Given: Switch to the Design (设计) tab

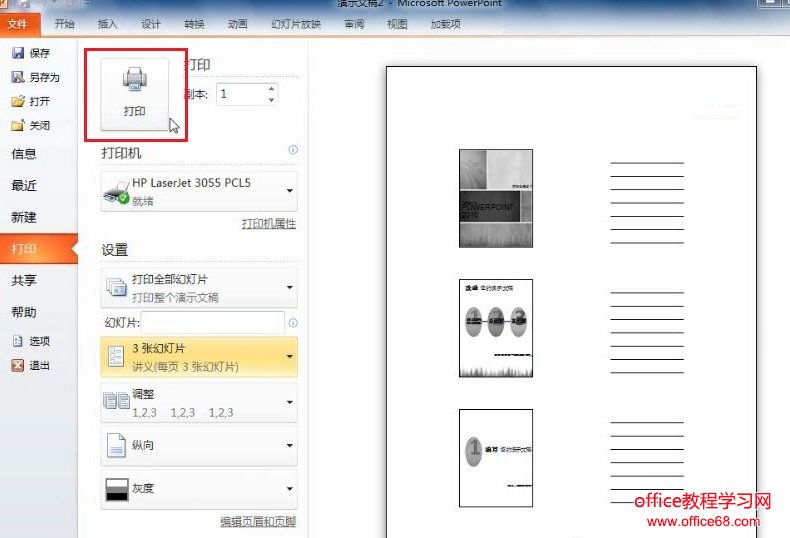Looking at the screenshot, I should 151,24.
